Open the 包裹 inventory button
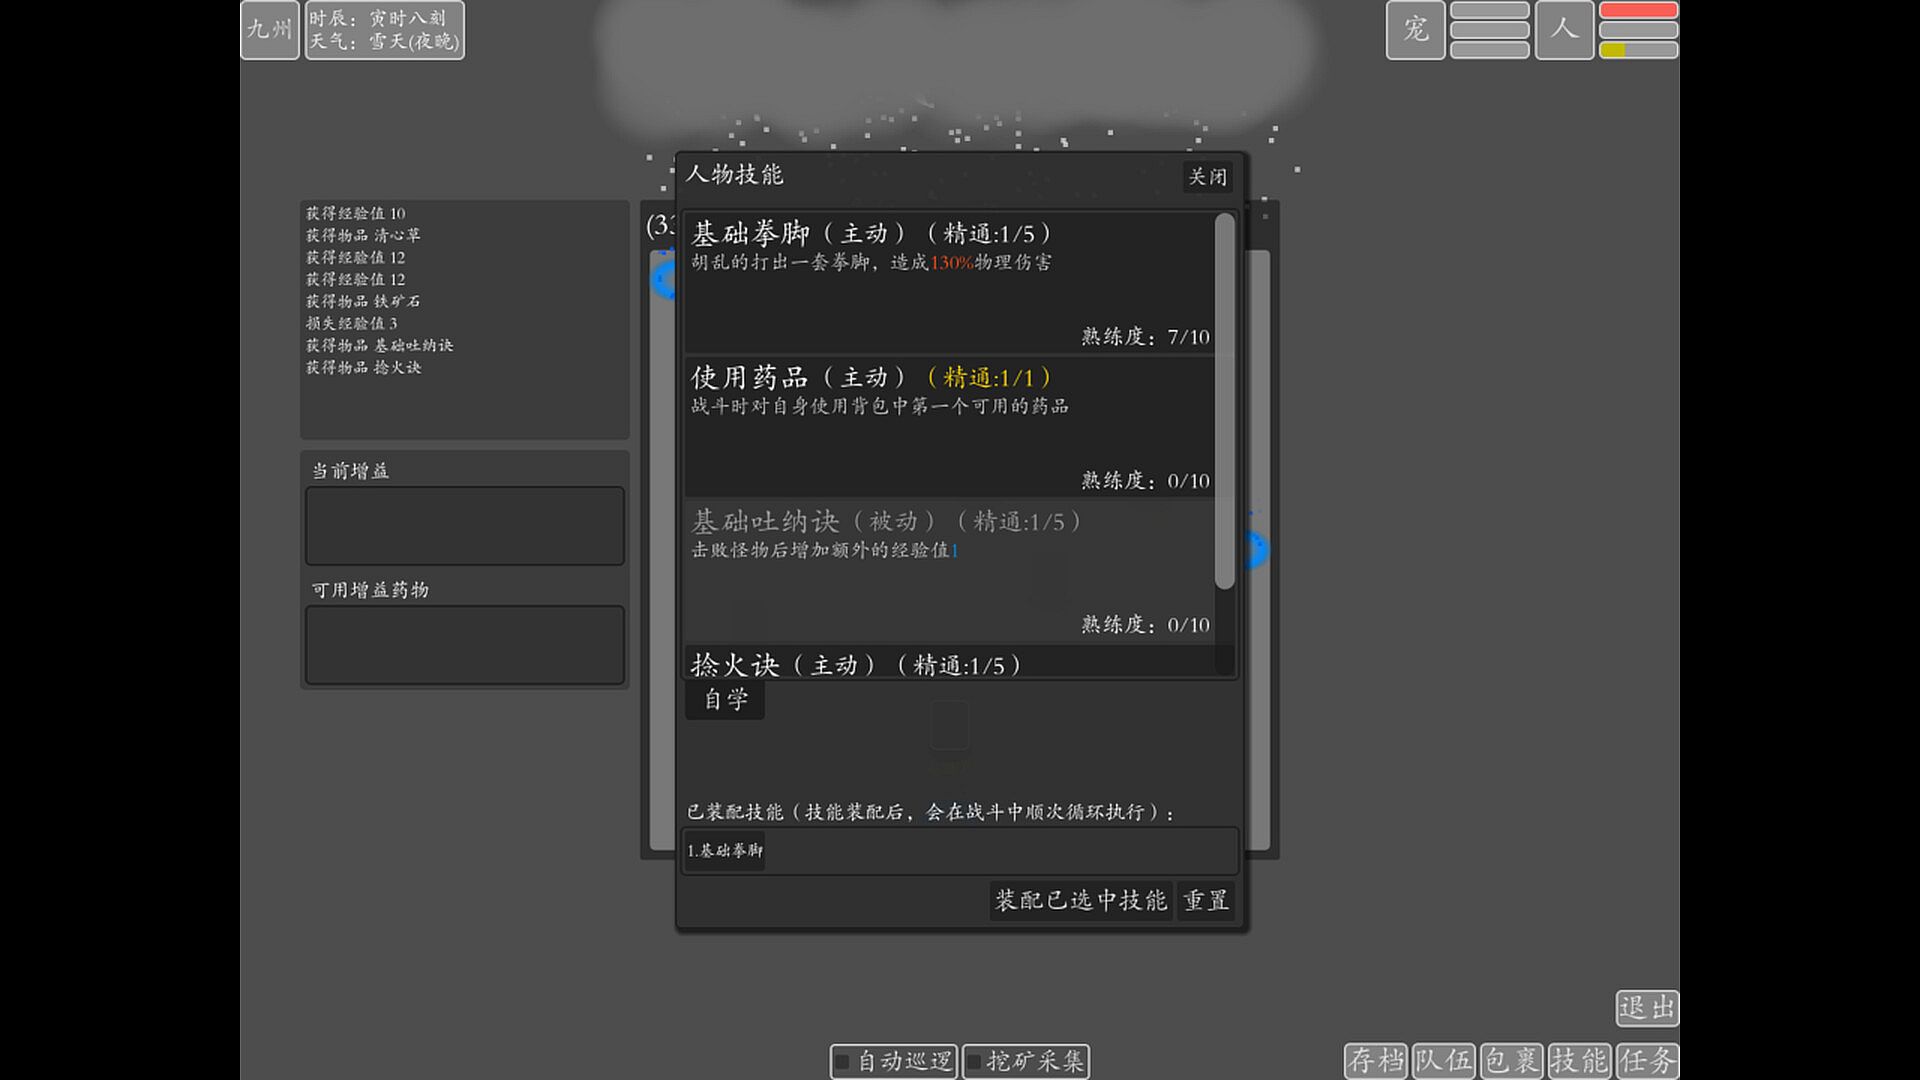This screenshot has width=1920, height=1080. pos(1512,1060)
